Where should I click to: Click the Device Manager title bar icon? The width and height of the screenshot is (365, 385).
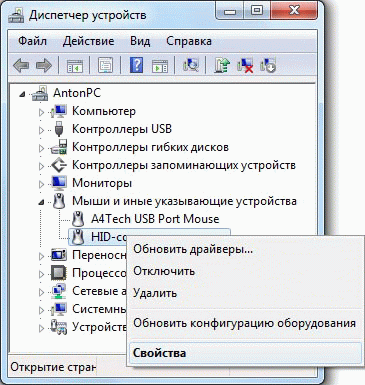click(16, 15)
